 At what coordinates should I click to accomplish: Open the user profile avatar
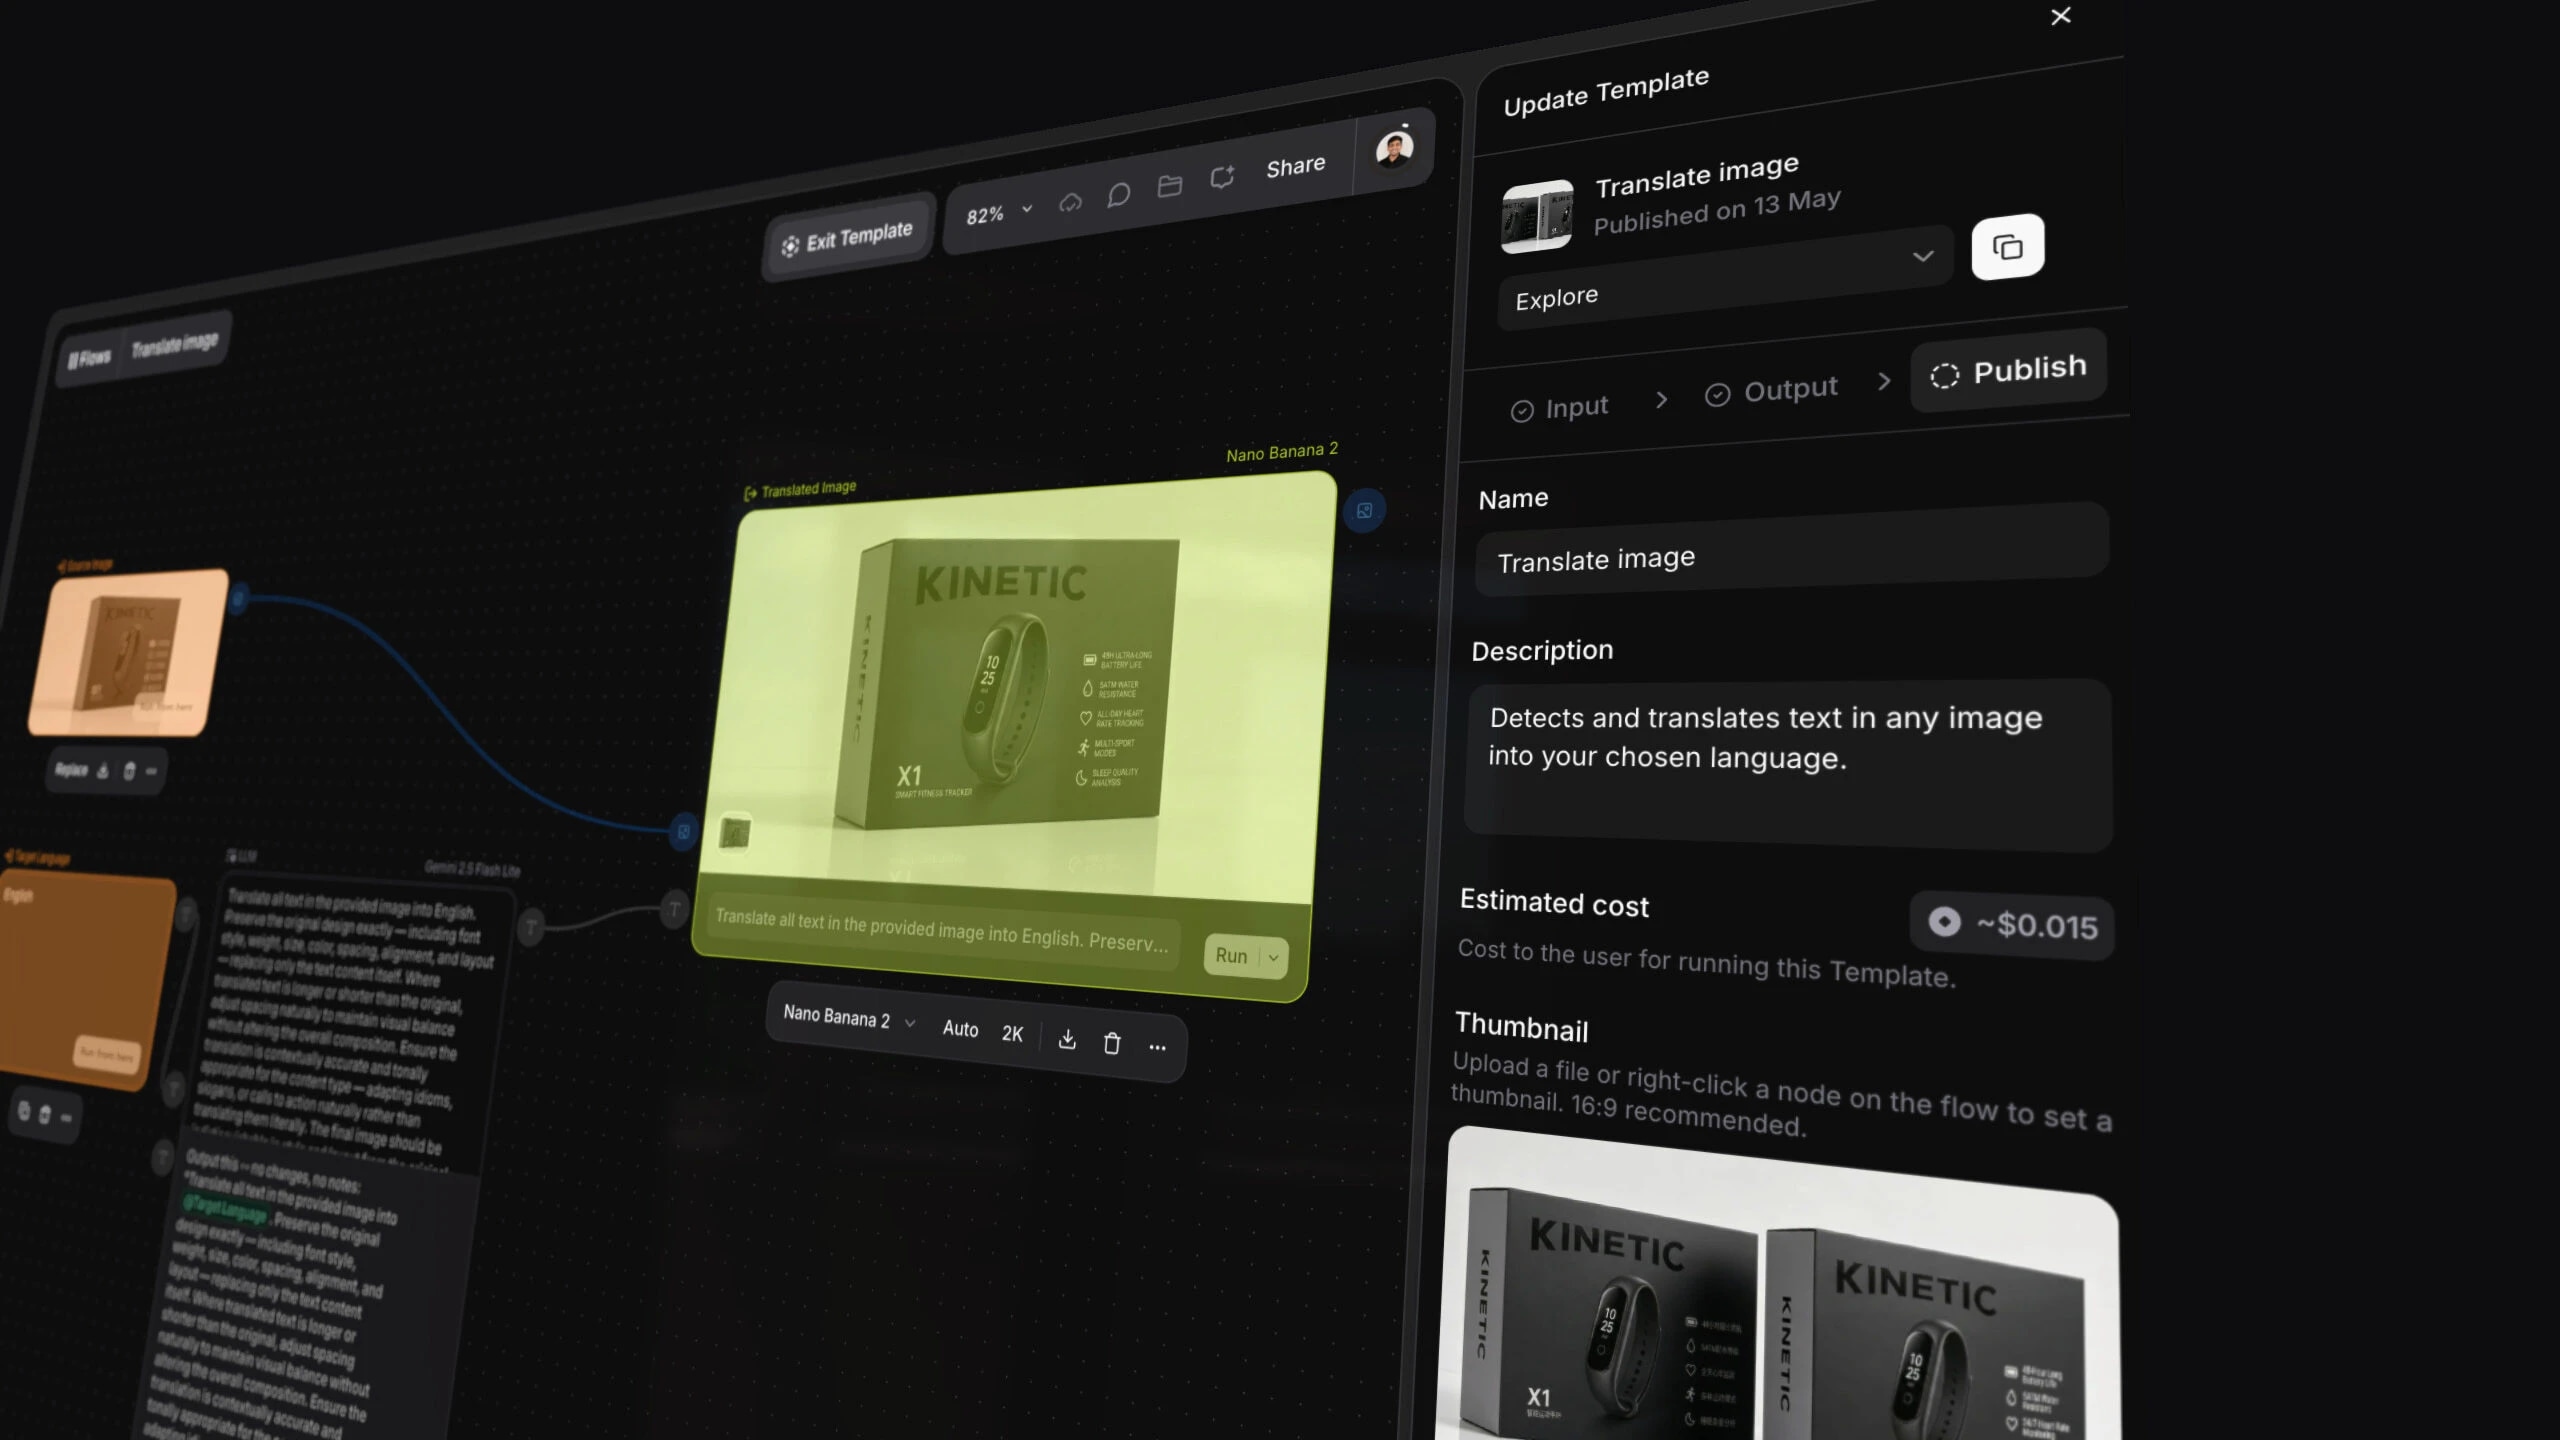[x=1394, y=149]
